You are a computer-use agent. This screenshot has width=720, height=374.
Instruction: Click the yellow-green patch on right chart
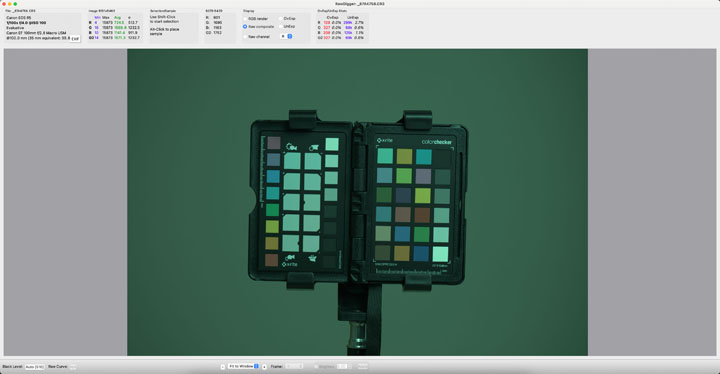(x=422, y=195)
